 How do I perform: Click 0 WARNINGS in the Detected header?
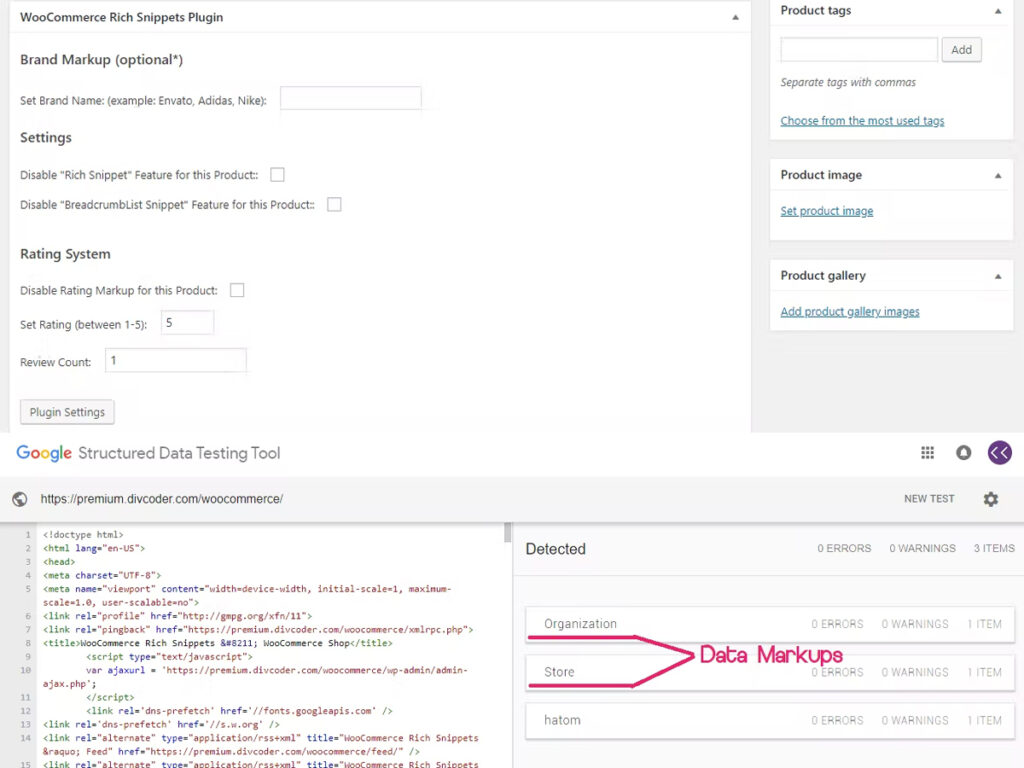pos(922,549)
